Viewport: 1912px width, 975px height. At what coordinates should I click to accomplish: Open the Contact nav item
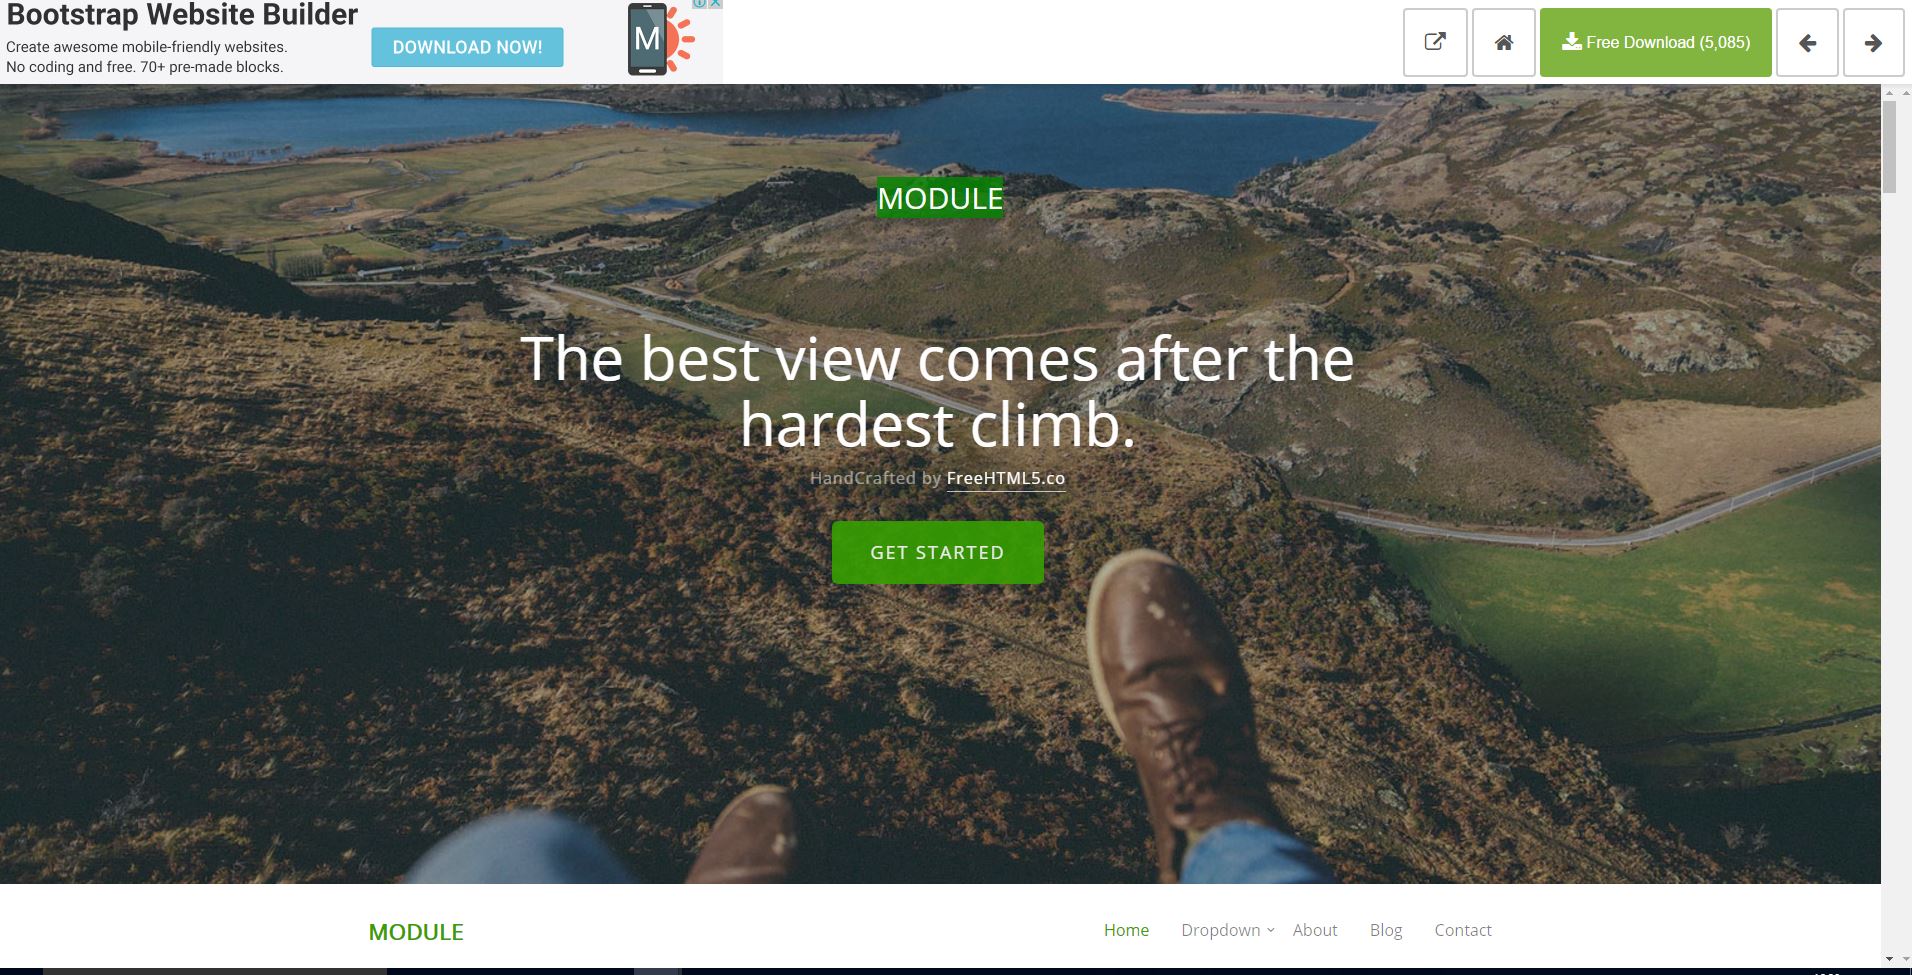(x=1462, y=930)
